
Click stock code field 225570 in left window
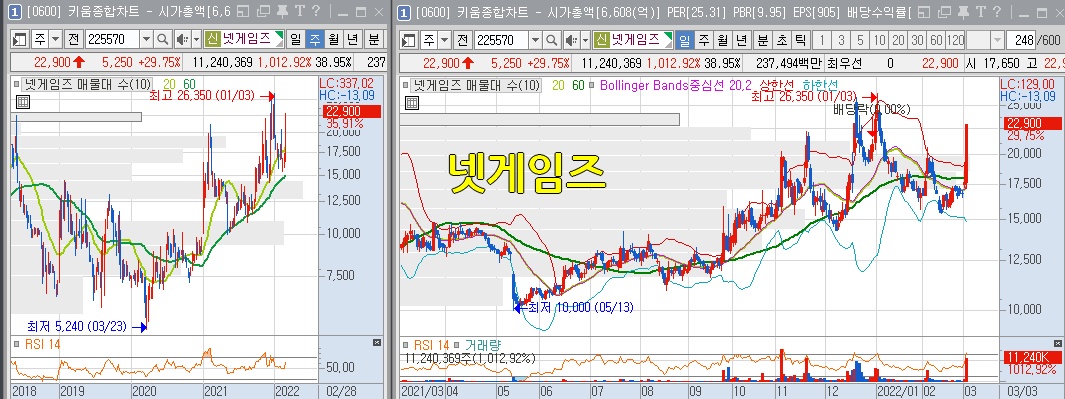112,39
